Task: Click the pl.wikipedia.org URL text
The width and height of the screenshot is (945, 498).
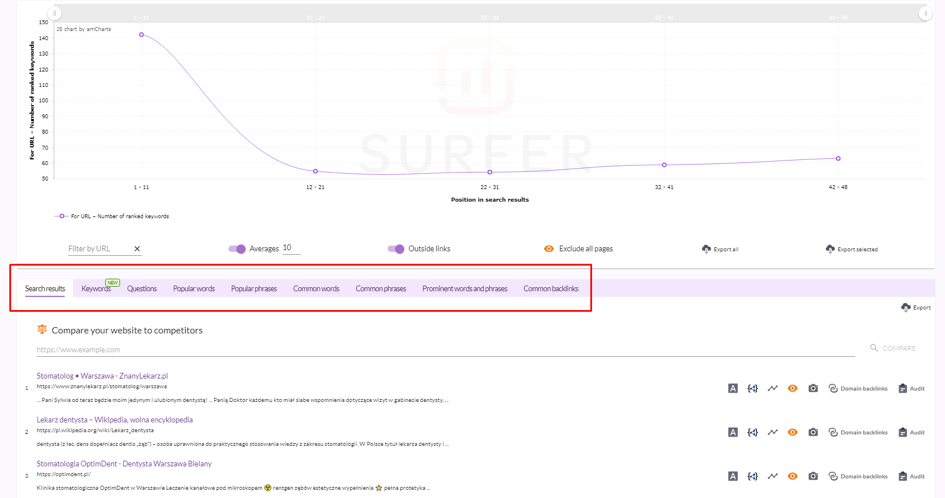Action: click(x=95, y=430)
